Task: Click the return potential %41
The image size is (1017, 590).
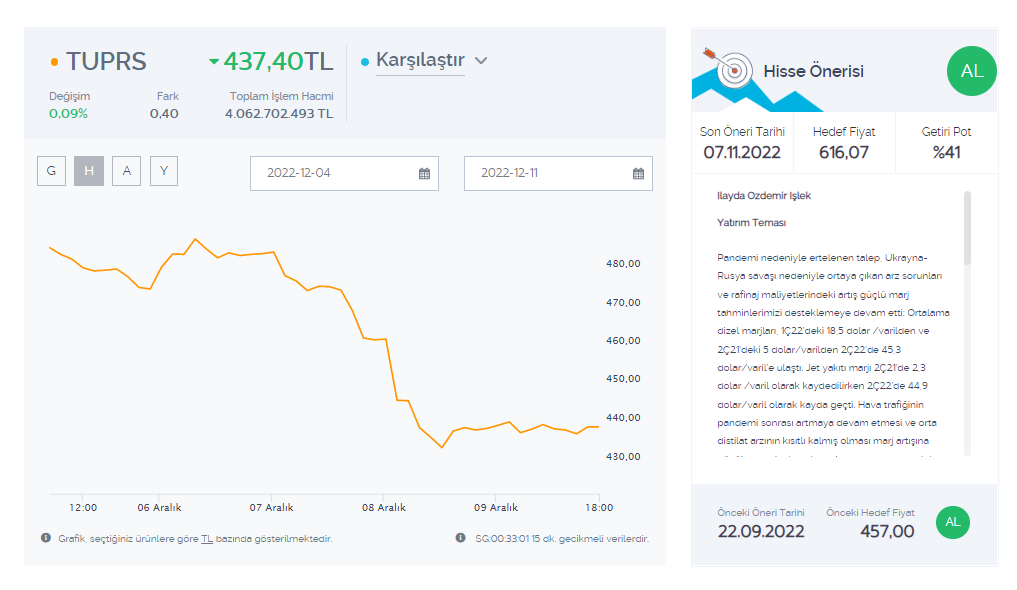Action: [x=946, y=152]
